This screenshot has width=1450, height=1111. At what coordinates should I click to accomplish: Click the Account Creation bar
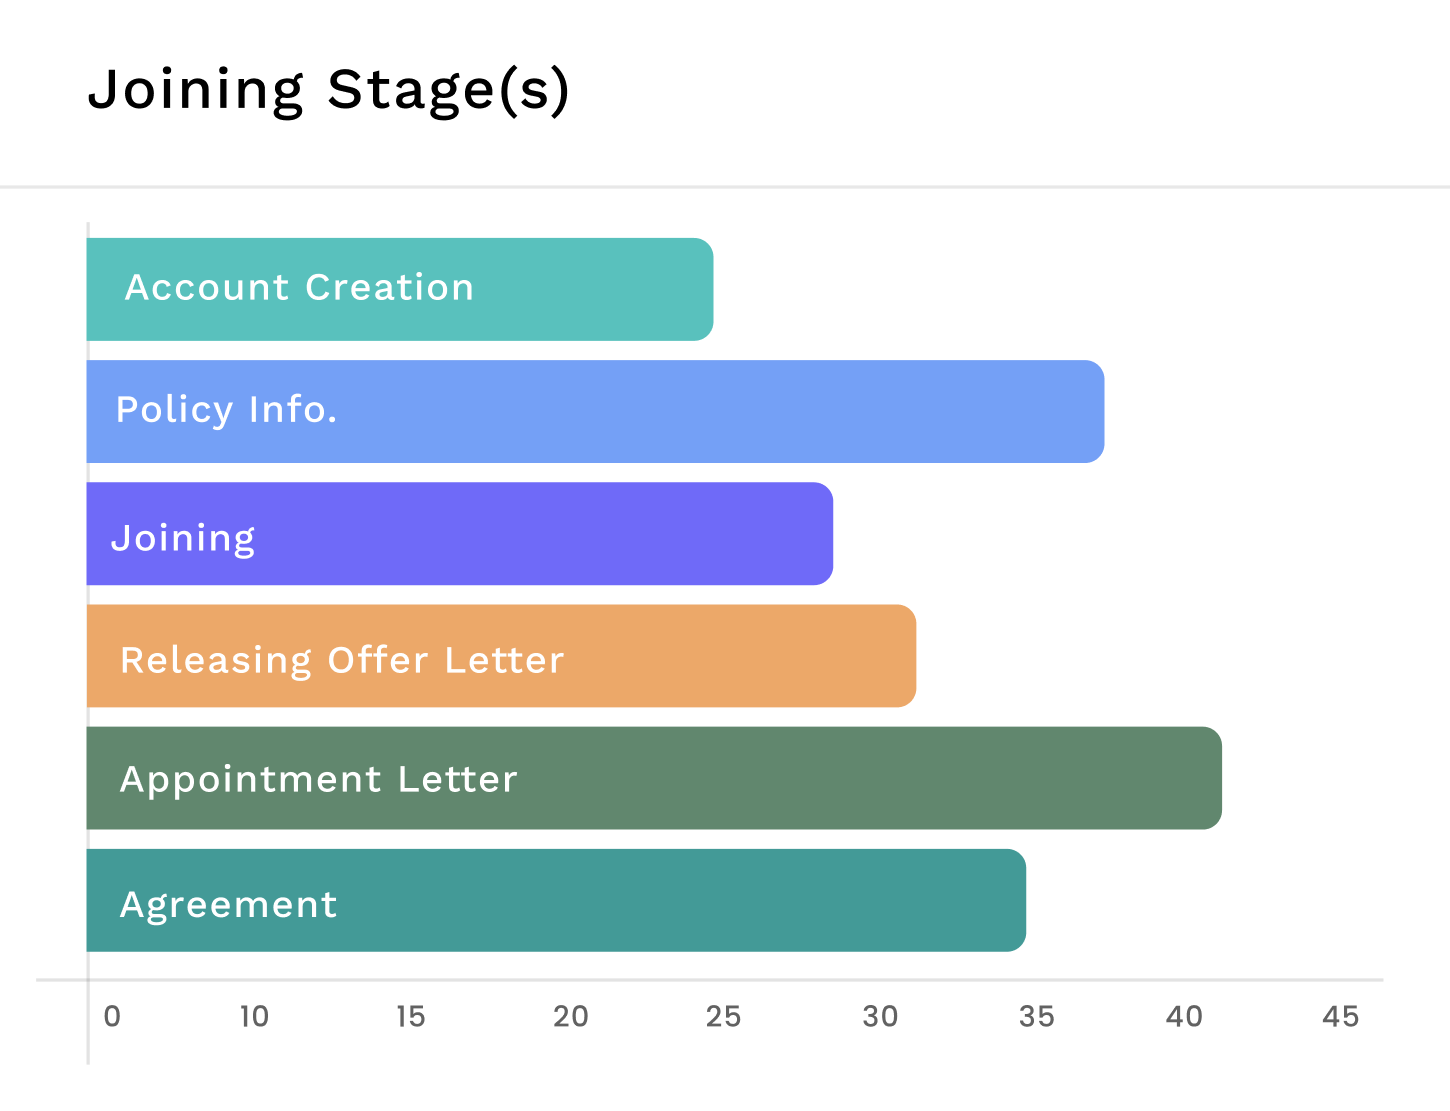click(400, 289)
